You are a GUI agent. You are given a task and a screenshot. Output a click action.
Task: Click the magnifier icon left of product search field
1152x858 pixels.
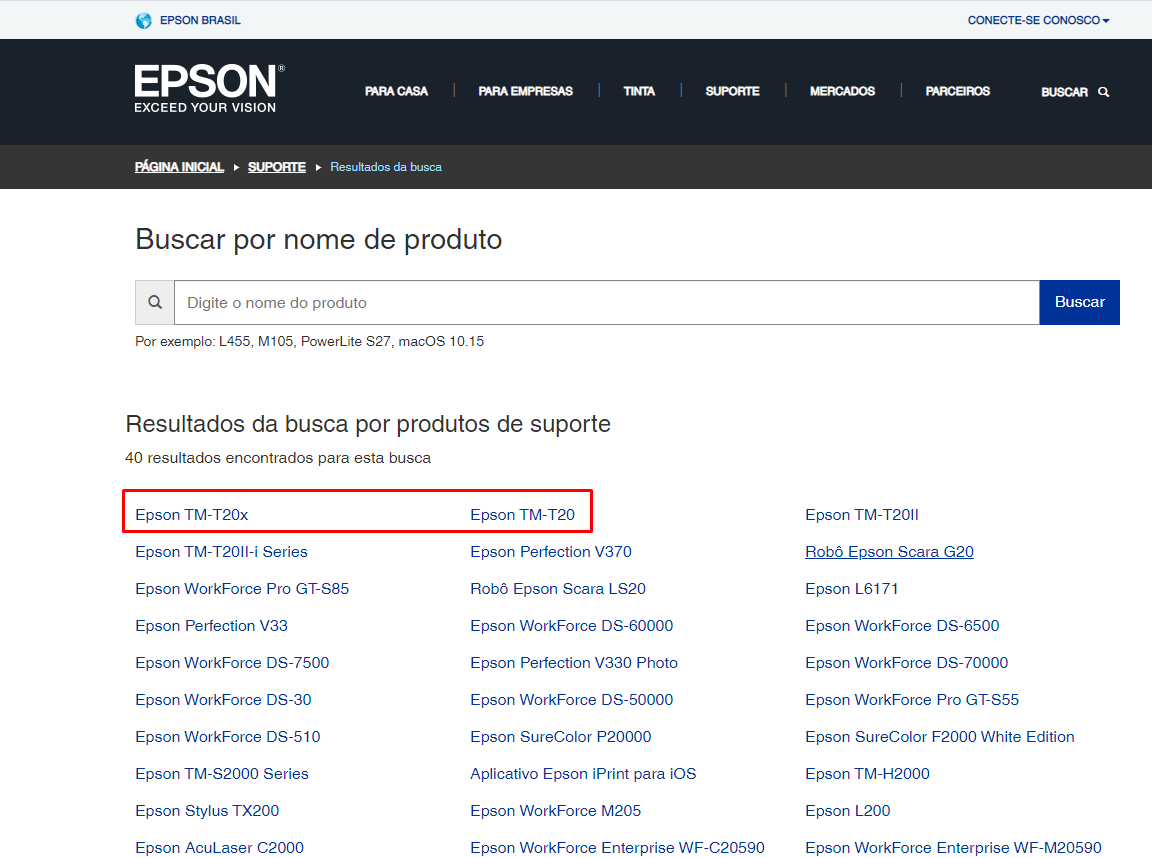[x=155, y=302]
